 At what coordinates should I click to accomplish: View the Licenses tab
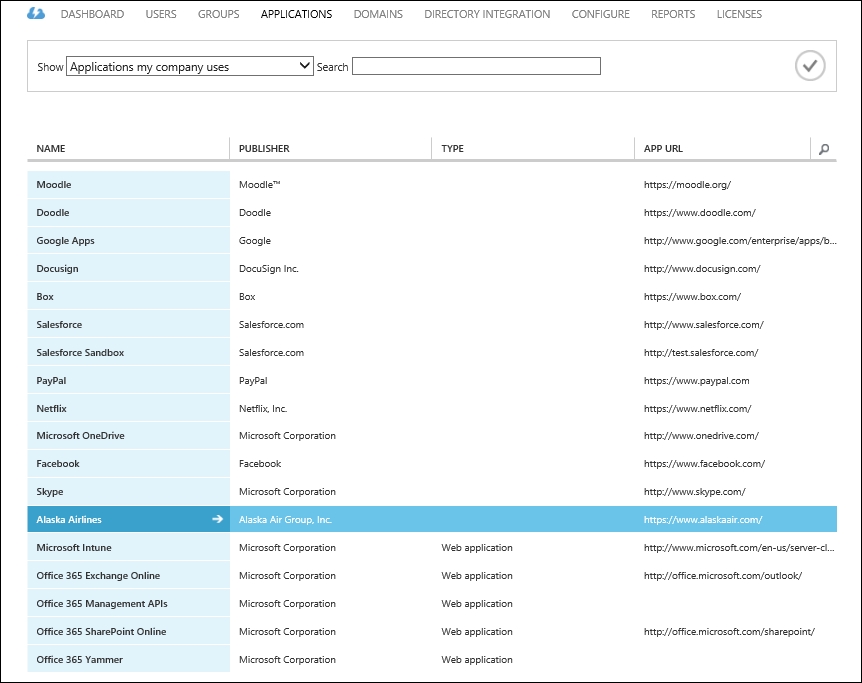point(739,14)
